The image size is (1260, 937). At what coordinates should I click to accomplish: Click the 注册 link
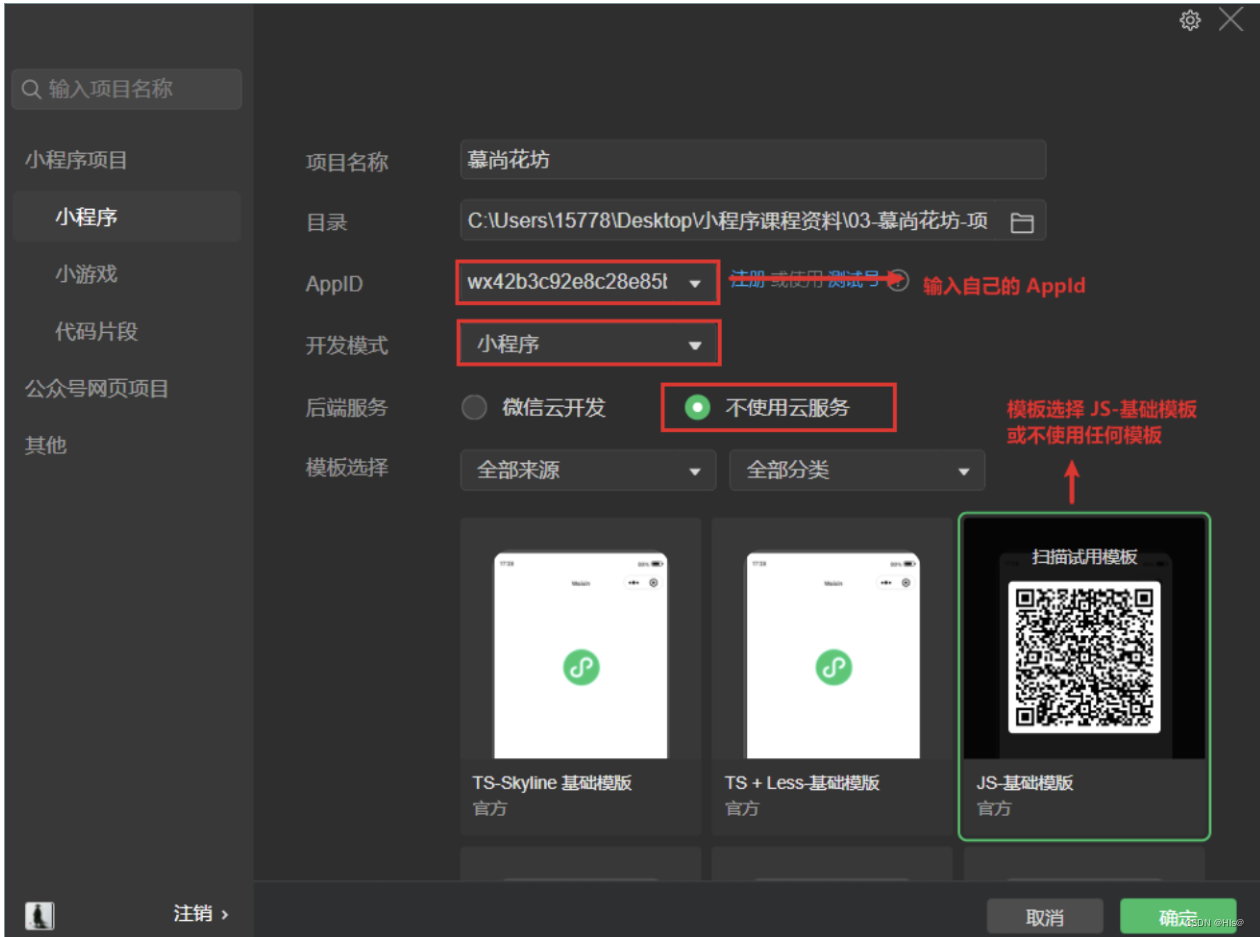pyautogui.click(x=747, y=279)
